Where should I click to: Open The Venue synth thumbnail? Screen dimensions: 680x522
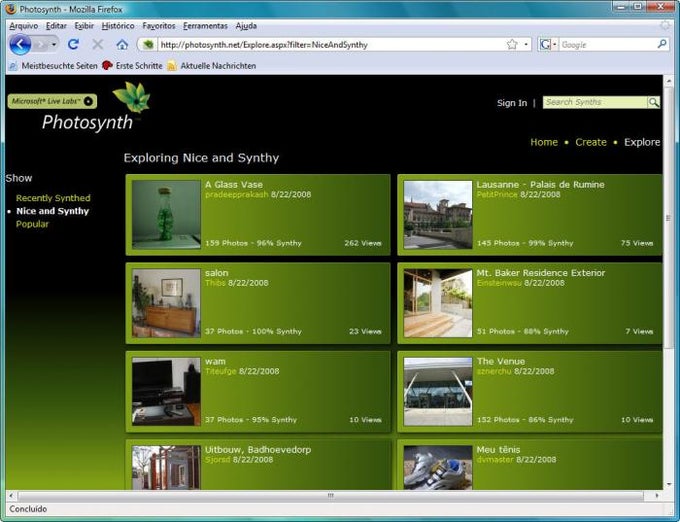tap(438, 392)
